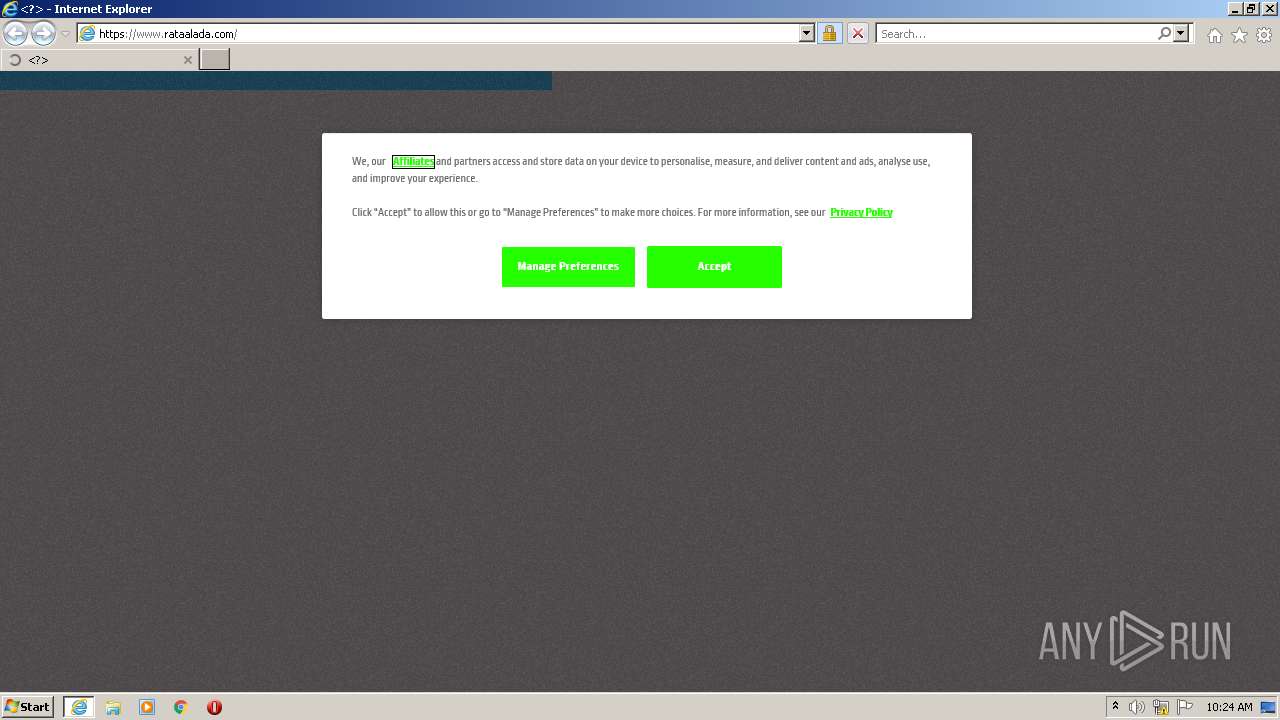
Task: Open a new tab button
Action: pyautogui.click(x=215, y=60)
